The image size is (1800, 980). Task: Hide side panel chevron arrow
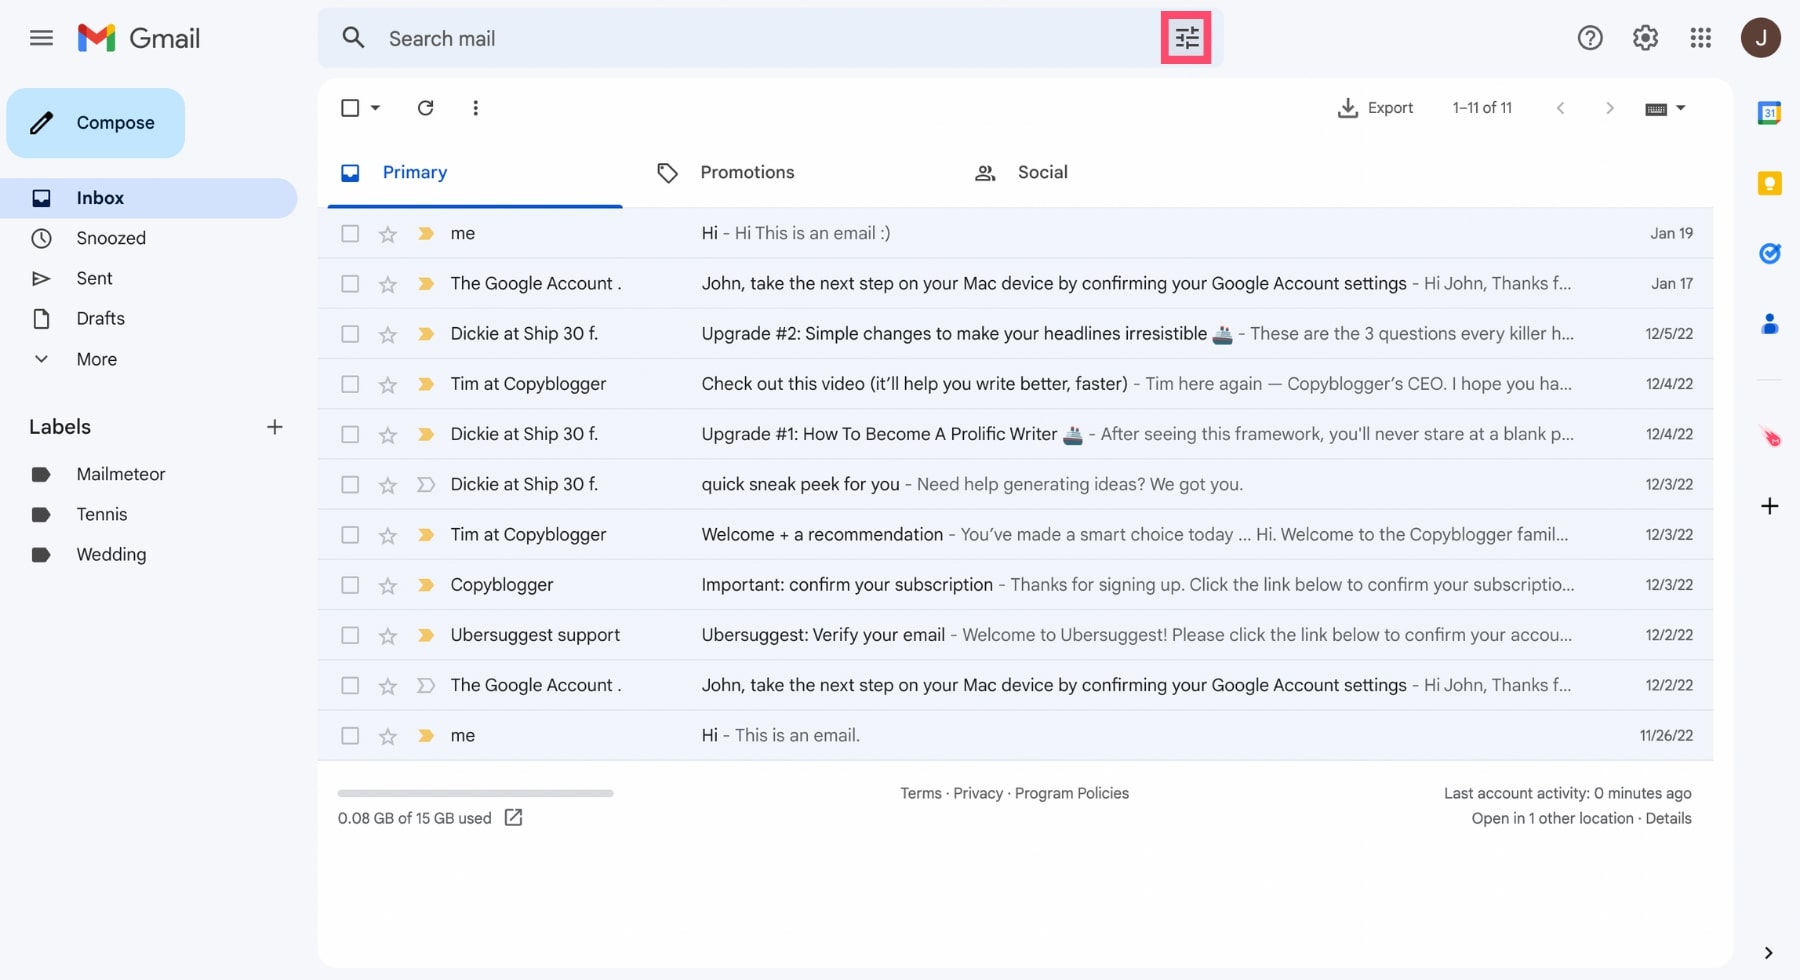click(x=1768, y=953)
